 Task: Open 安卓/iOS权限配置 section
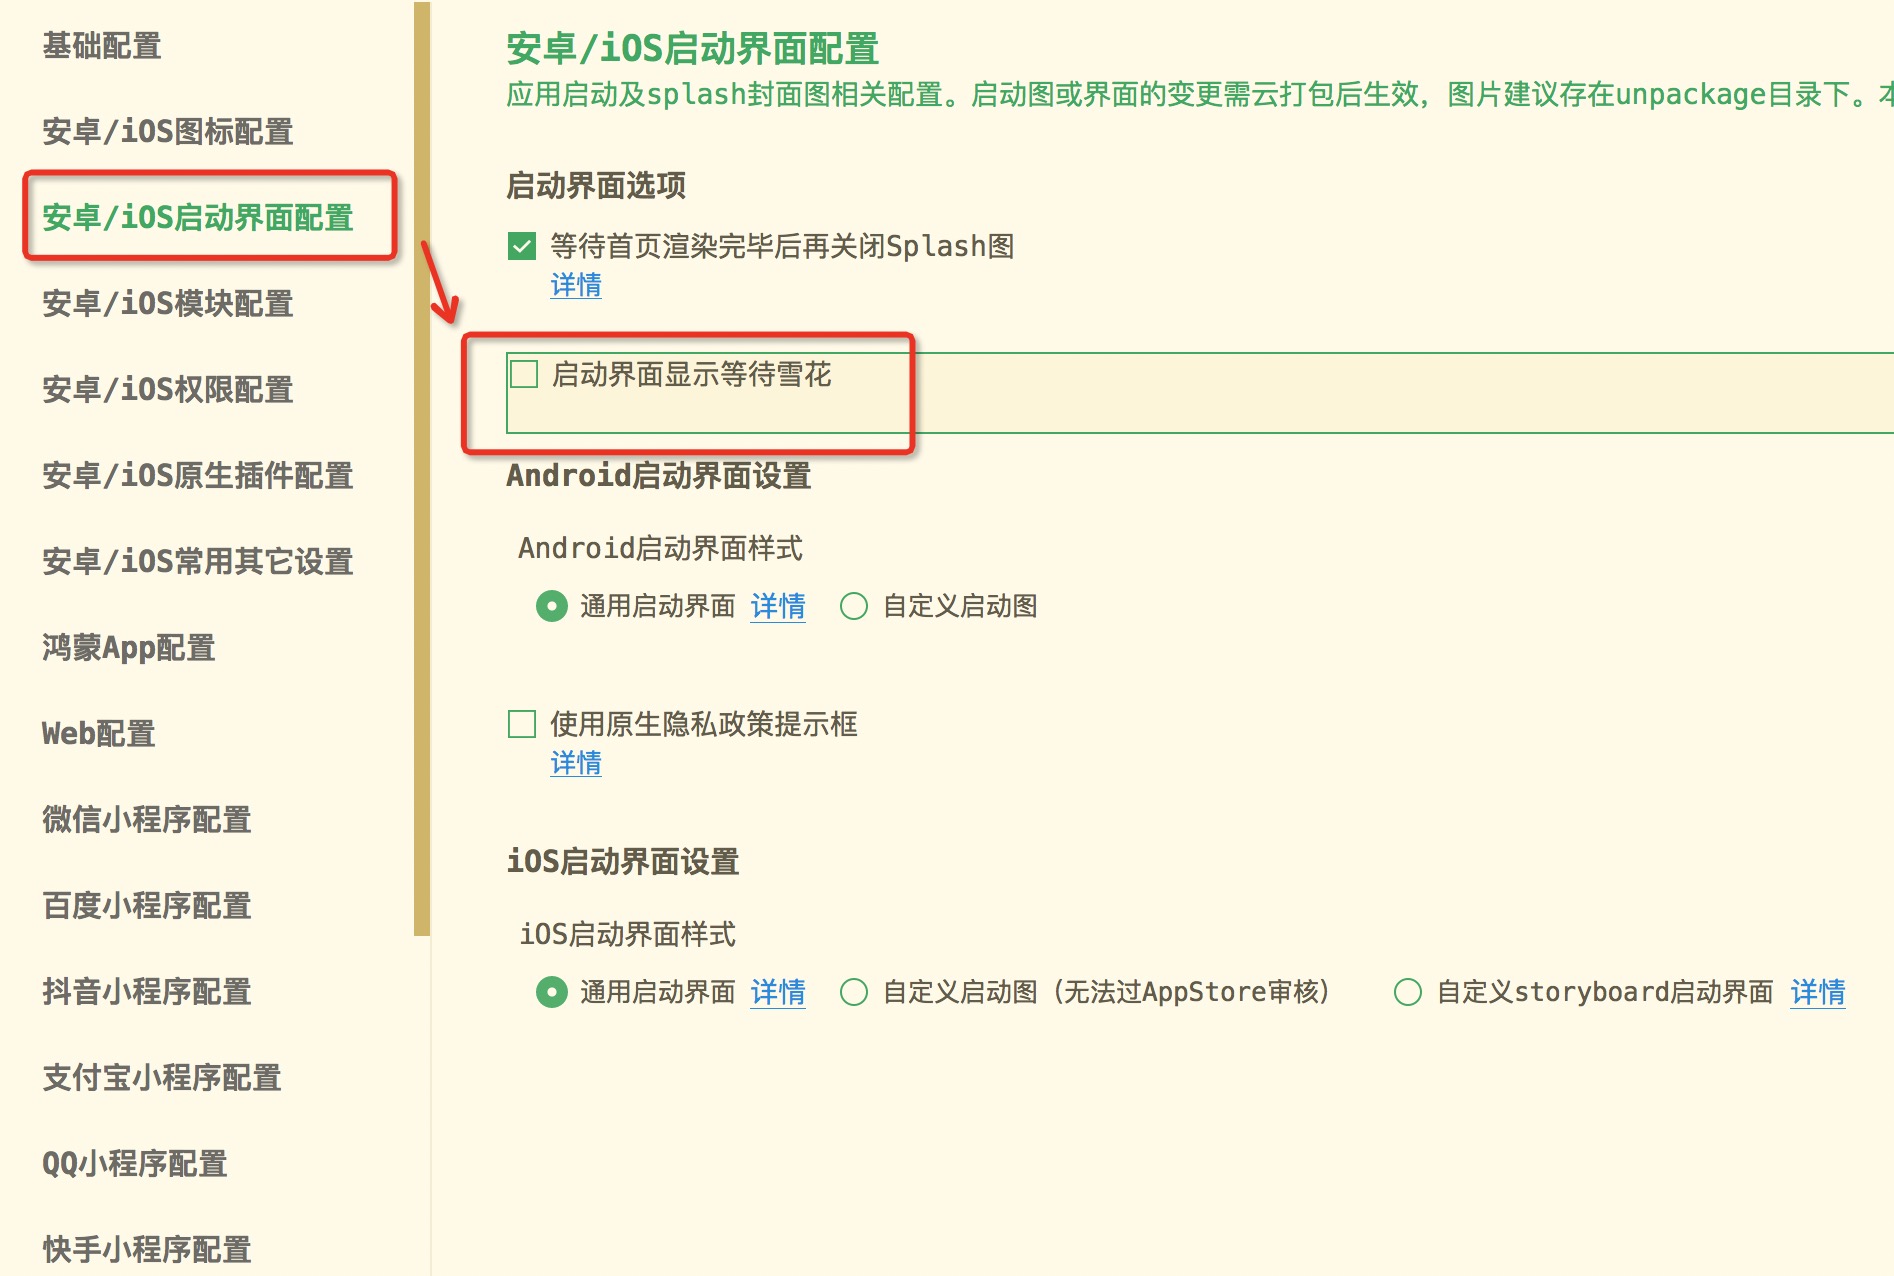[168, 390]
